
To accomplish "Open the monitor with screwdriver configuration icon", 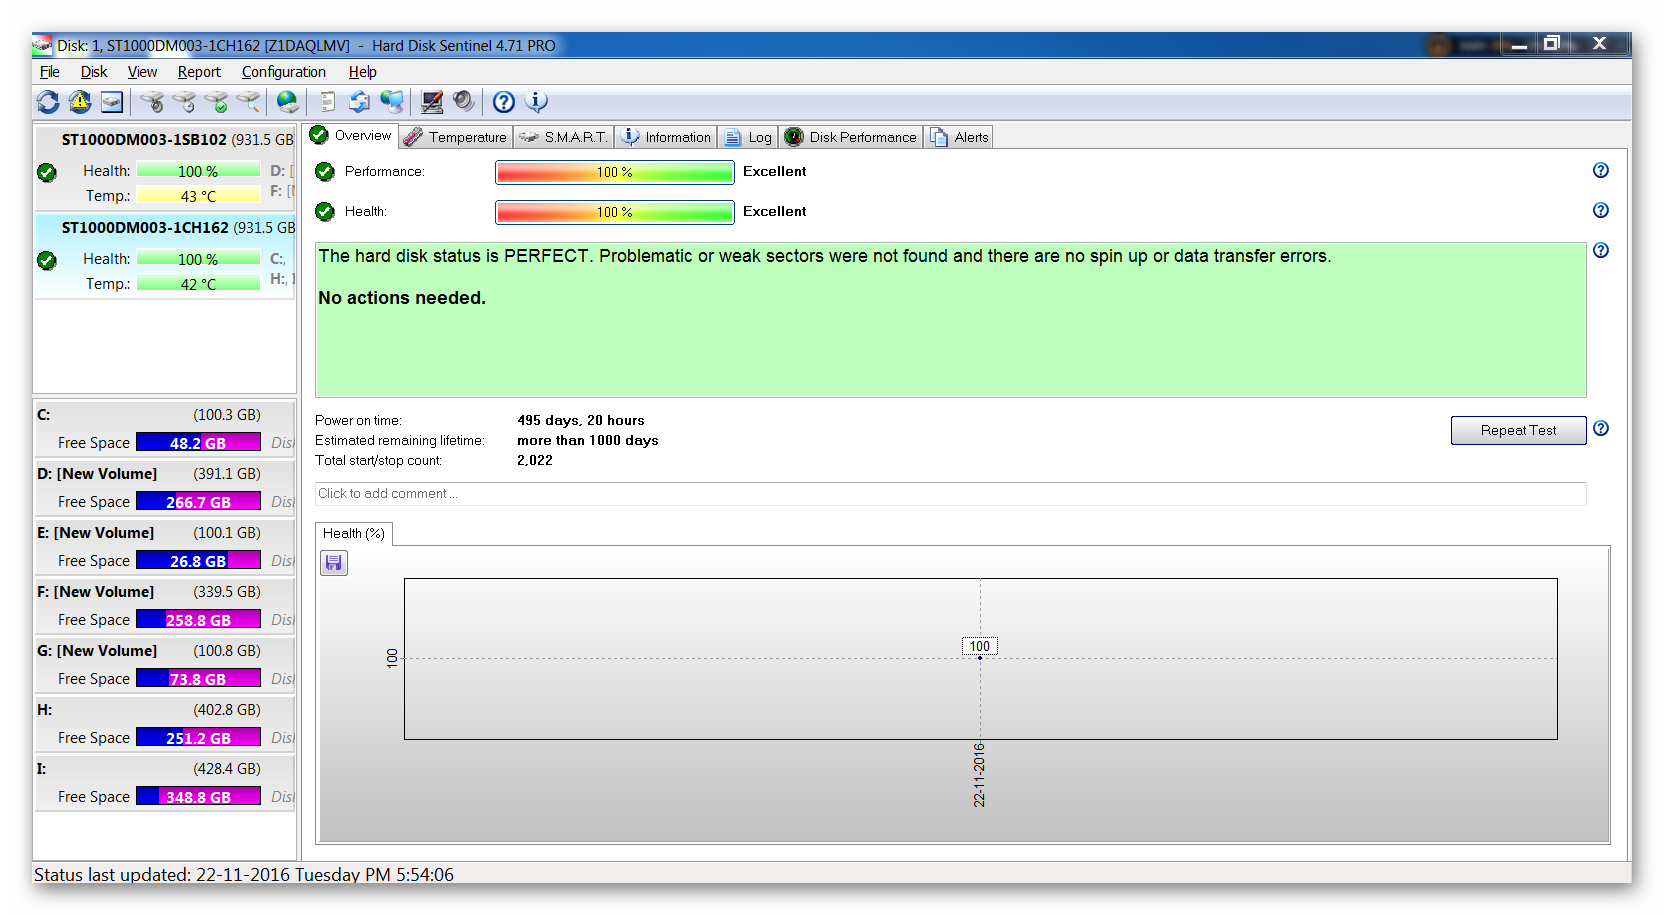I will coord(432,102).
